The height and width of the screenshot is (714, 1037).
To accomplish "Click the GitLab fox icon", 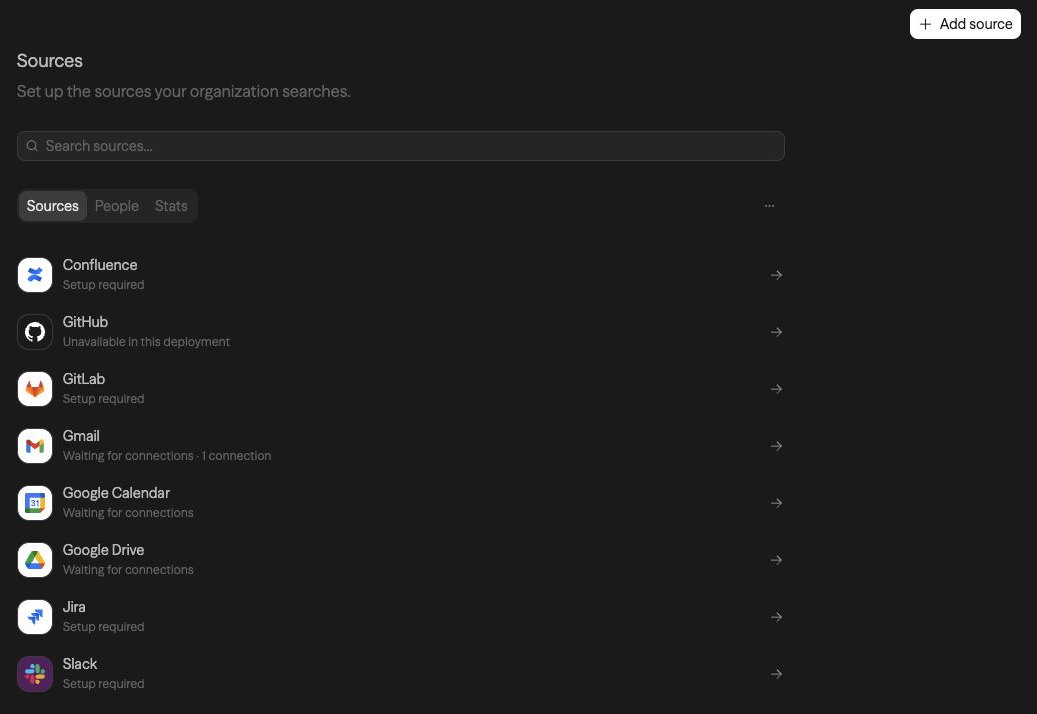I will tap(35, 389).
